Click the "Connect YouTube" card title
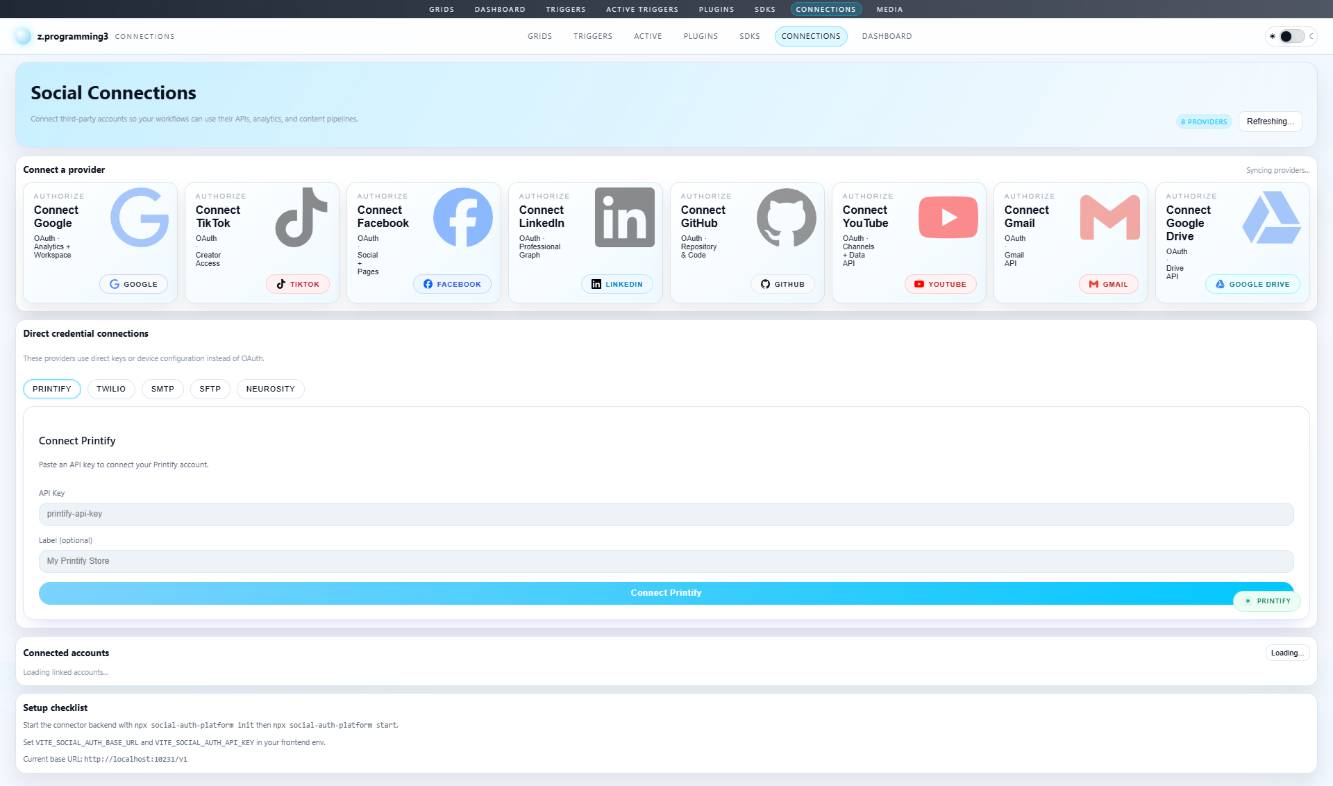 (865, 217)
